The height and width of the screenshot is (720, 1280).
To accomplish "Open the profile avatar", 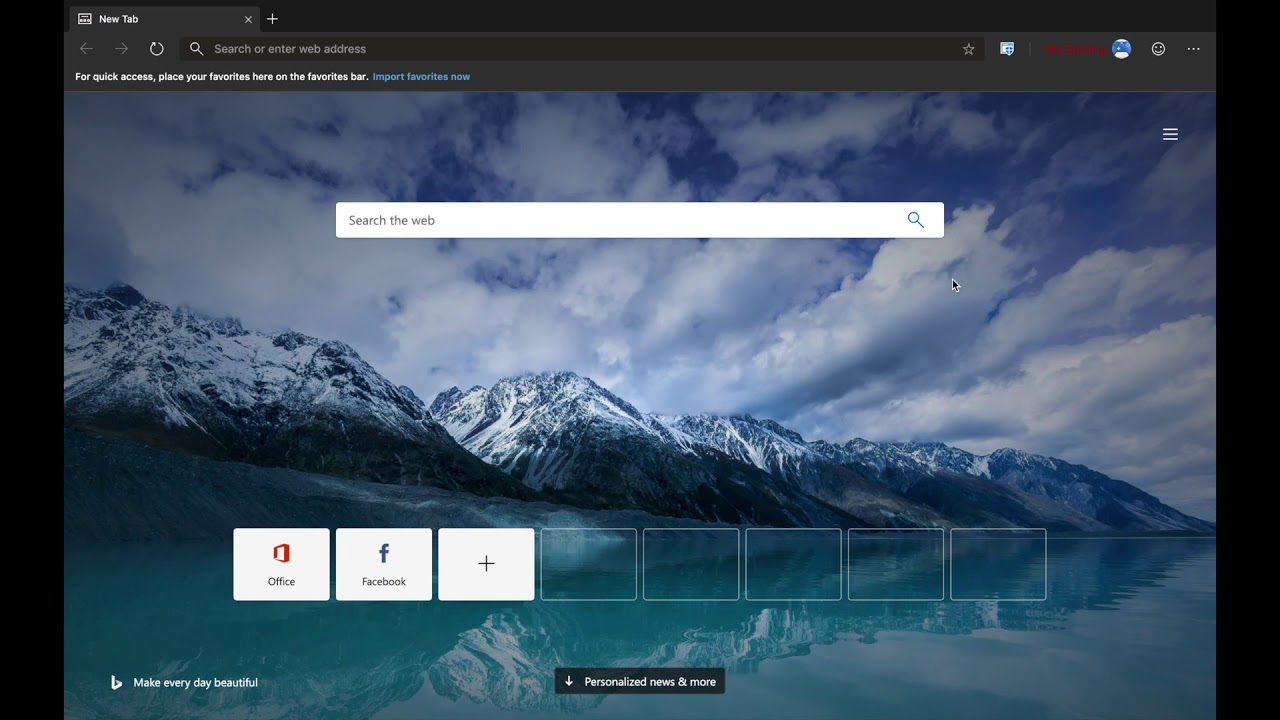I will coord(1122,49).
